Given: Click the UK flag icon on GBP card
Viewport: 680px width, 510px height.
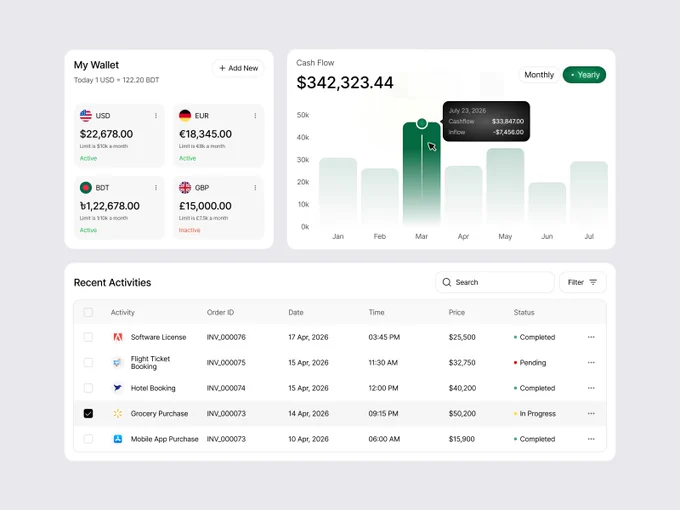Looking at the screenshot, I should [185, 187].
